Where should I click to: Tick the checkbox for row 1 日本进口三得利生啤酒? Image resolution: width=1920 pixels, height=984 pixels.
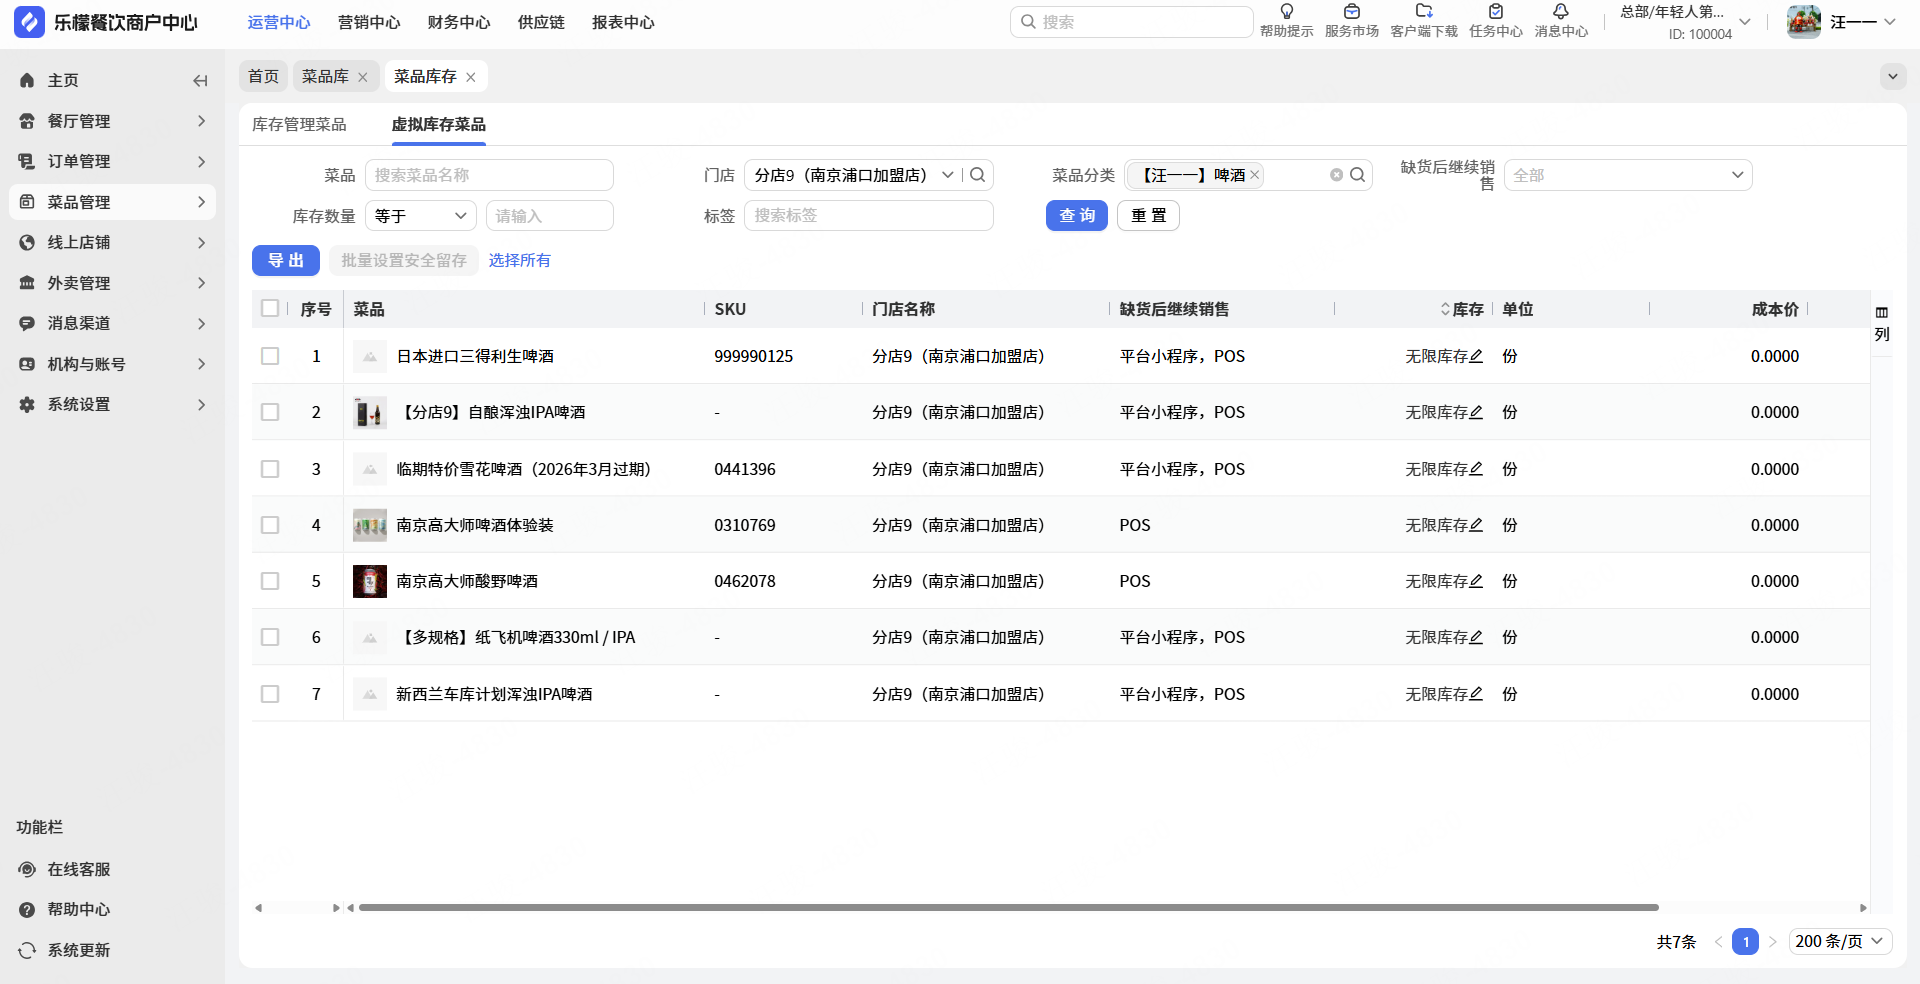270,356
